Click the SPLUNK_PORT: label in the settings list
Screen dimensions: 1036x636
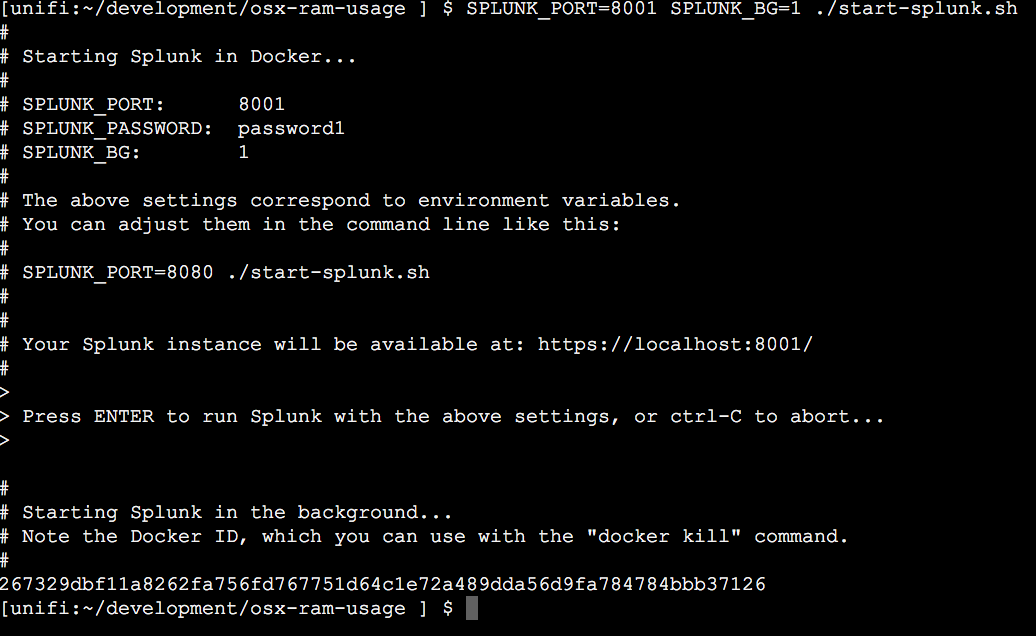click(x=93, y=105)
